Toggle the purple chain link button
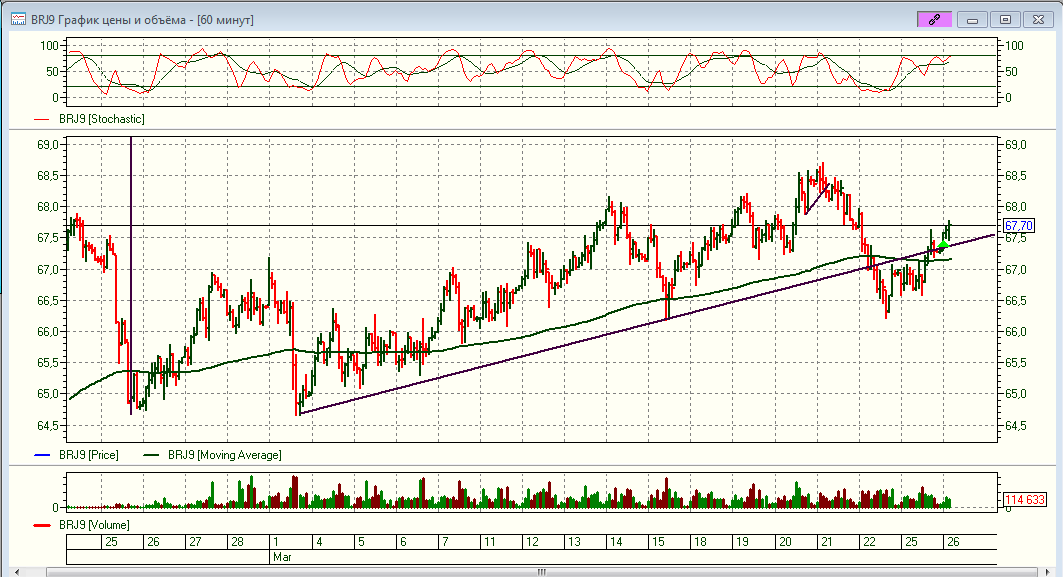 click(x=934, y=19)
